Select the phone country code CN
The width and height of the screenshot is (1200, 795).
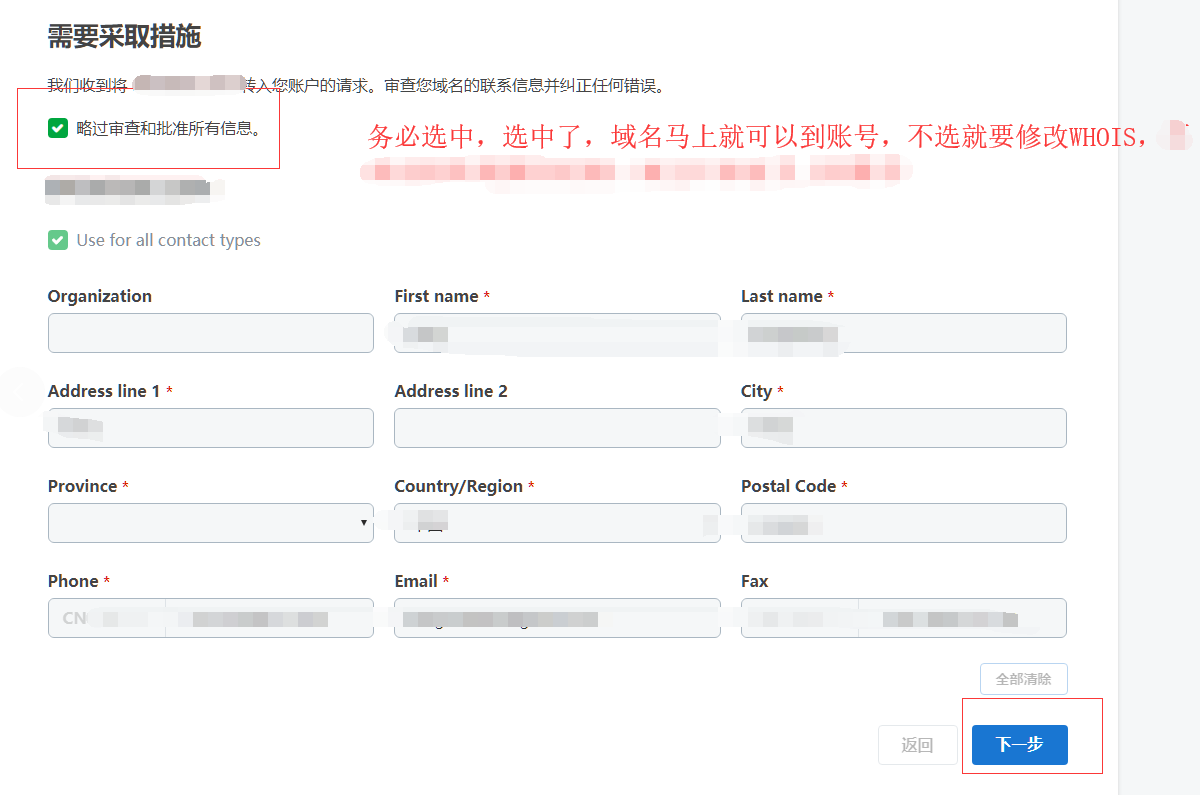coord(106,618)
